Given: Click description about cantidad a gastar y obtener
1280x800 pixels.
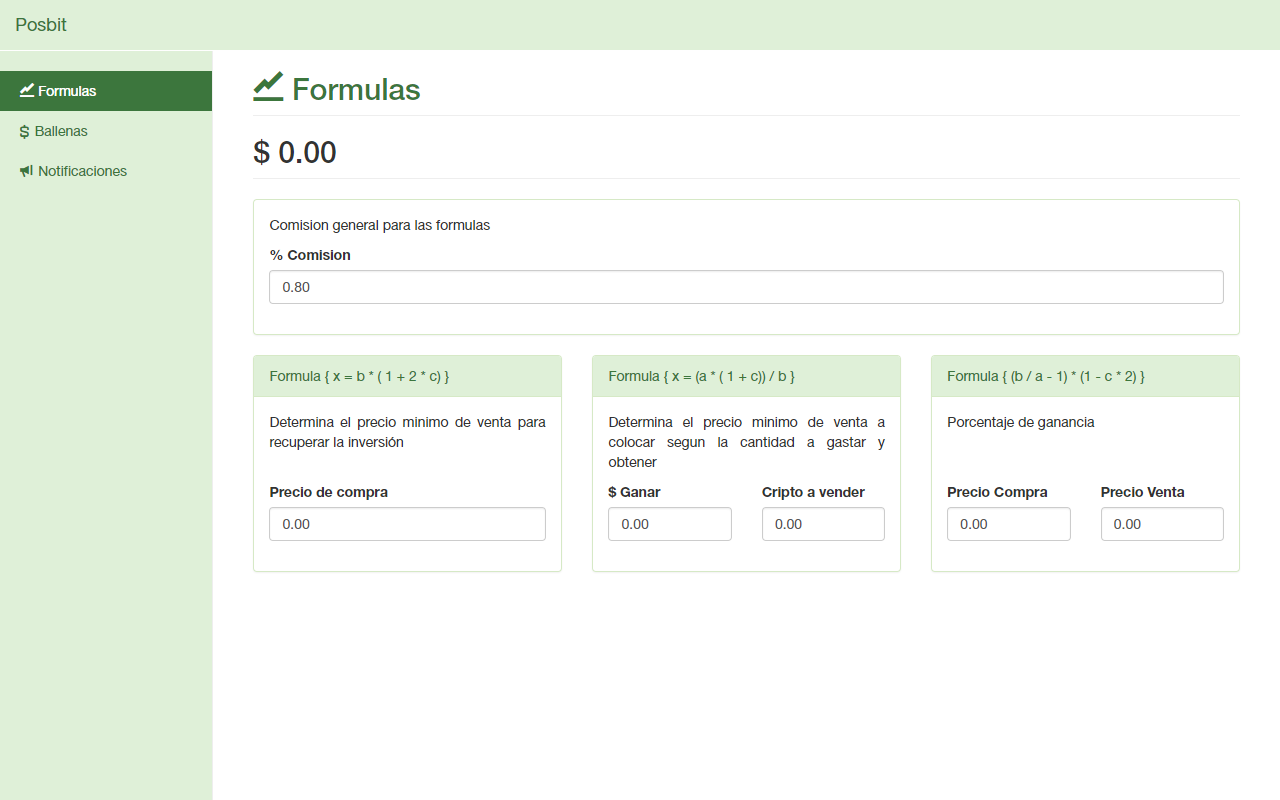Looking at the screenshot, I should click(746, 442).
